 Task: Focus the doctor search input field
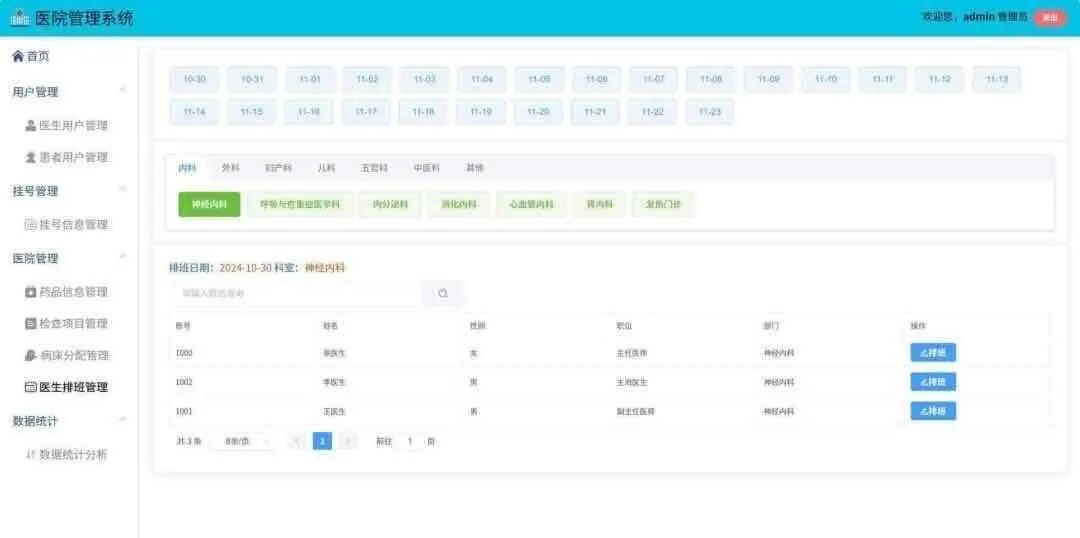click(296, 293)
